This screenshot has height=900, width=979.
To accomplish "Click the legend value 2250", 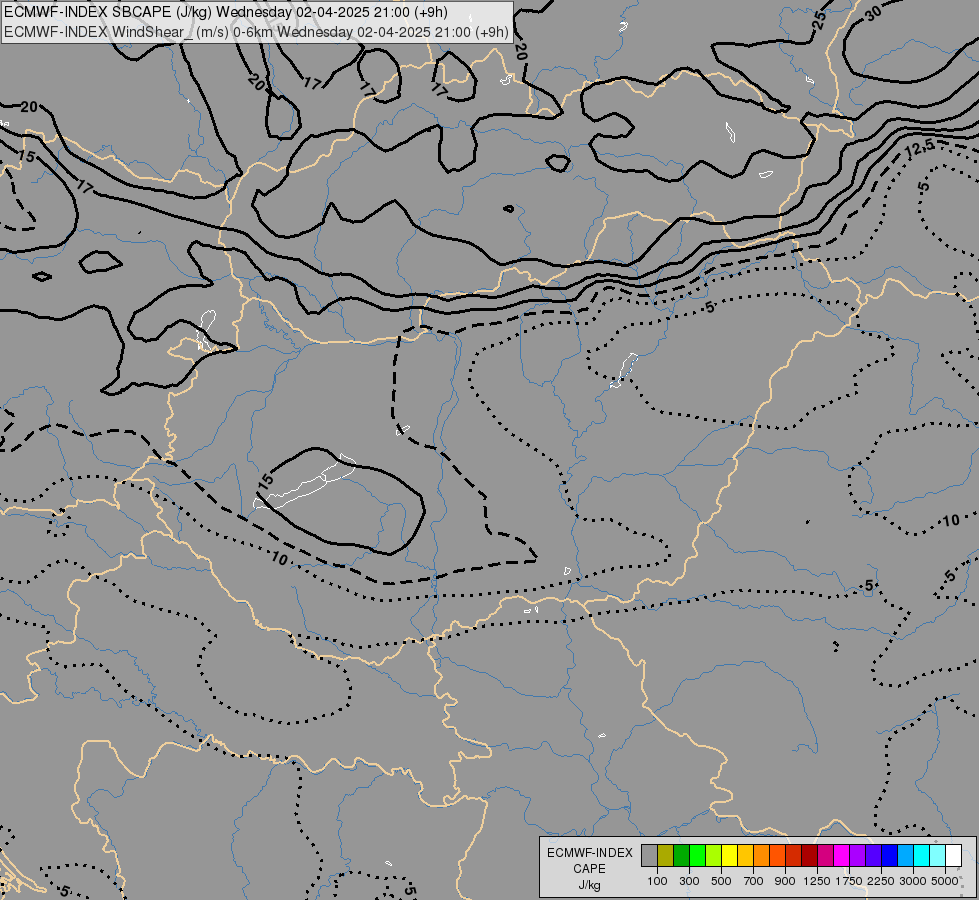I will click(880, 881).
